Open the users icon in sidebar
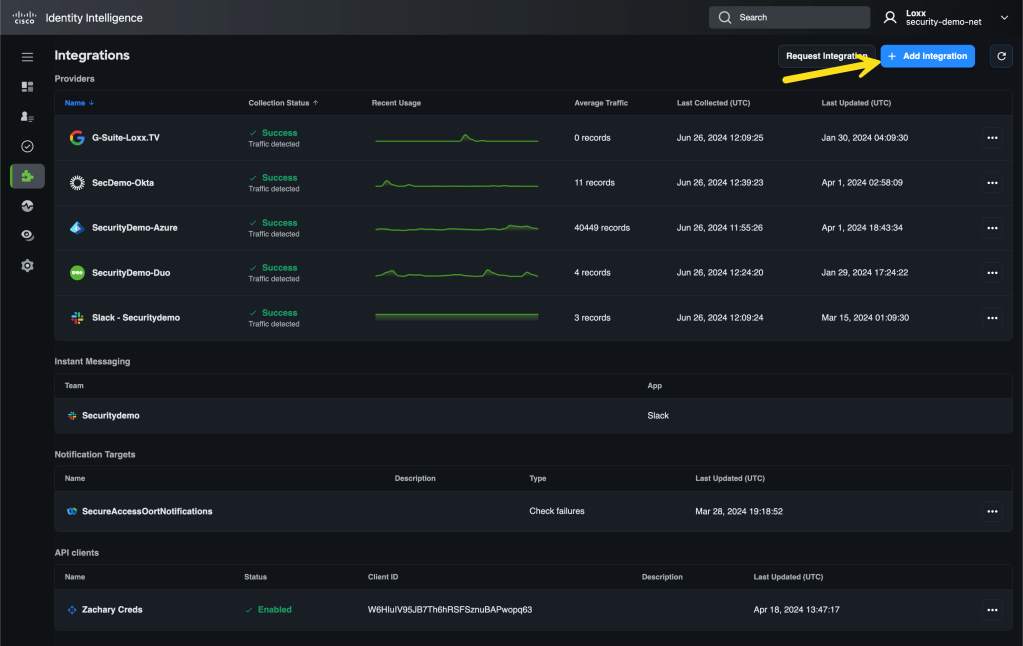The image size is (1023, 646). point(27,117)
